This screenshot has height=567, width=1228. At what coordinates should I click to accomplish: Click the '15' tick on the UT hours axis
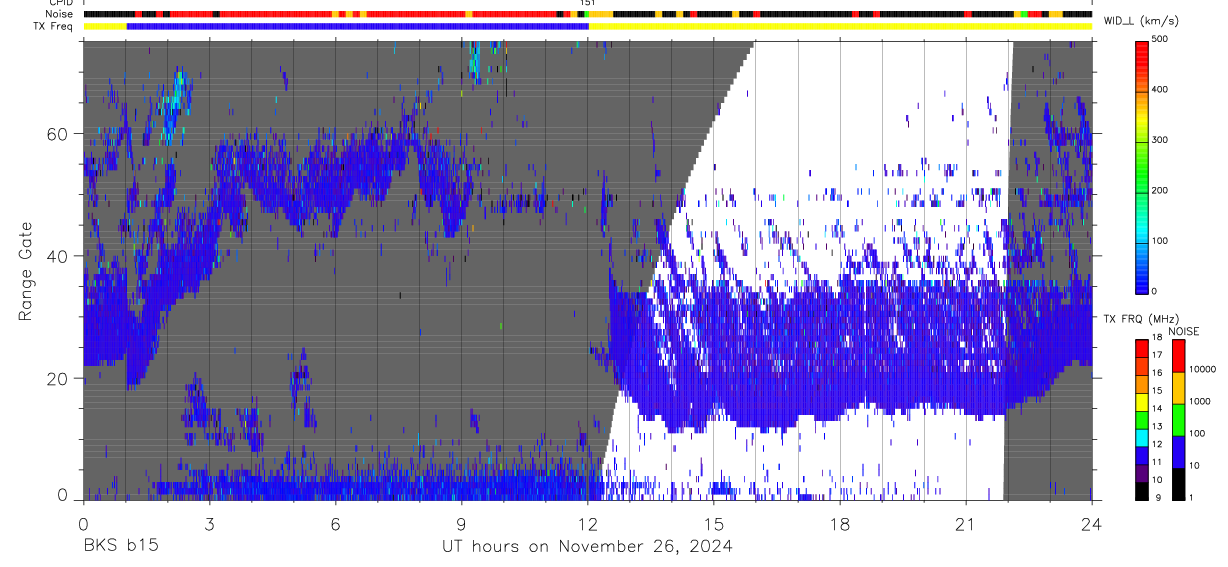714,523
